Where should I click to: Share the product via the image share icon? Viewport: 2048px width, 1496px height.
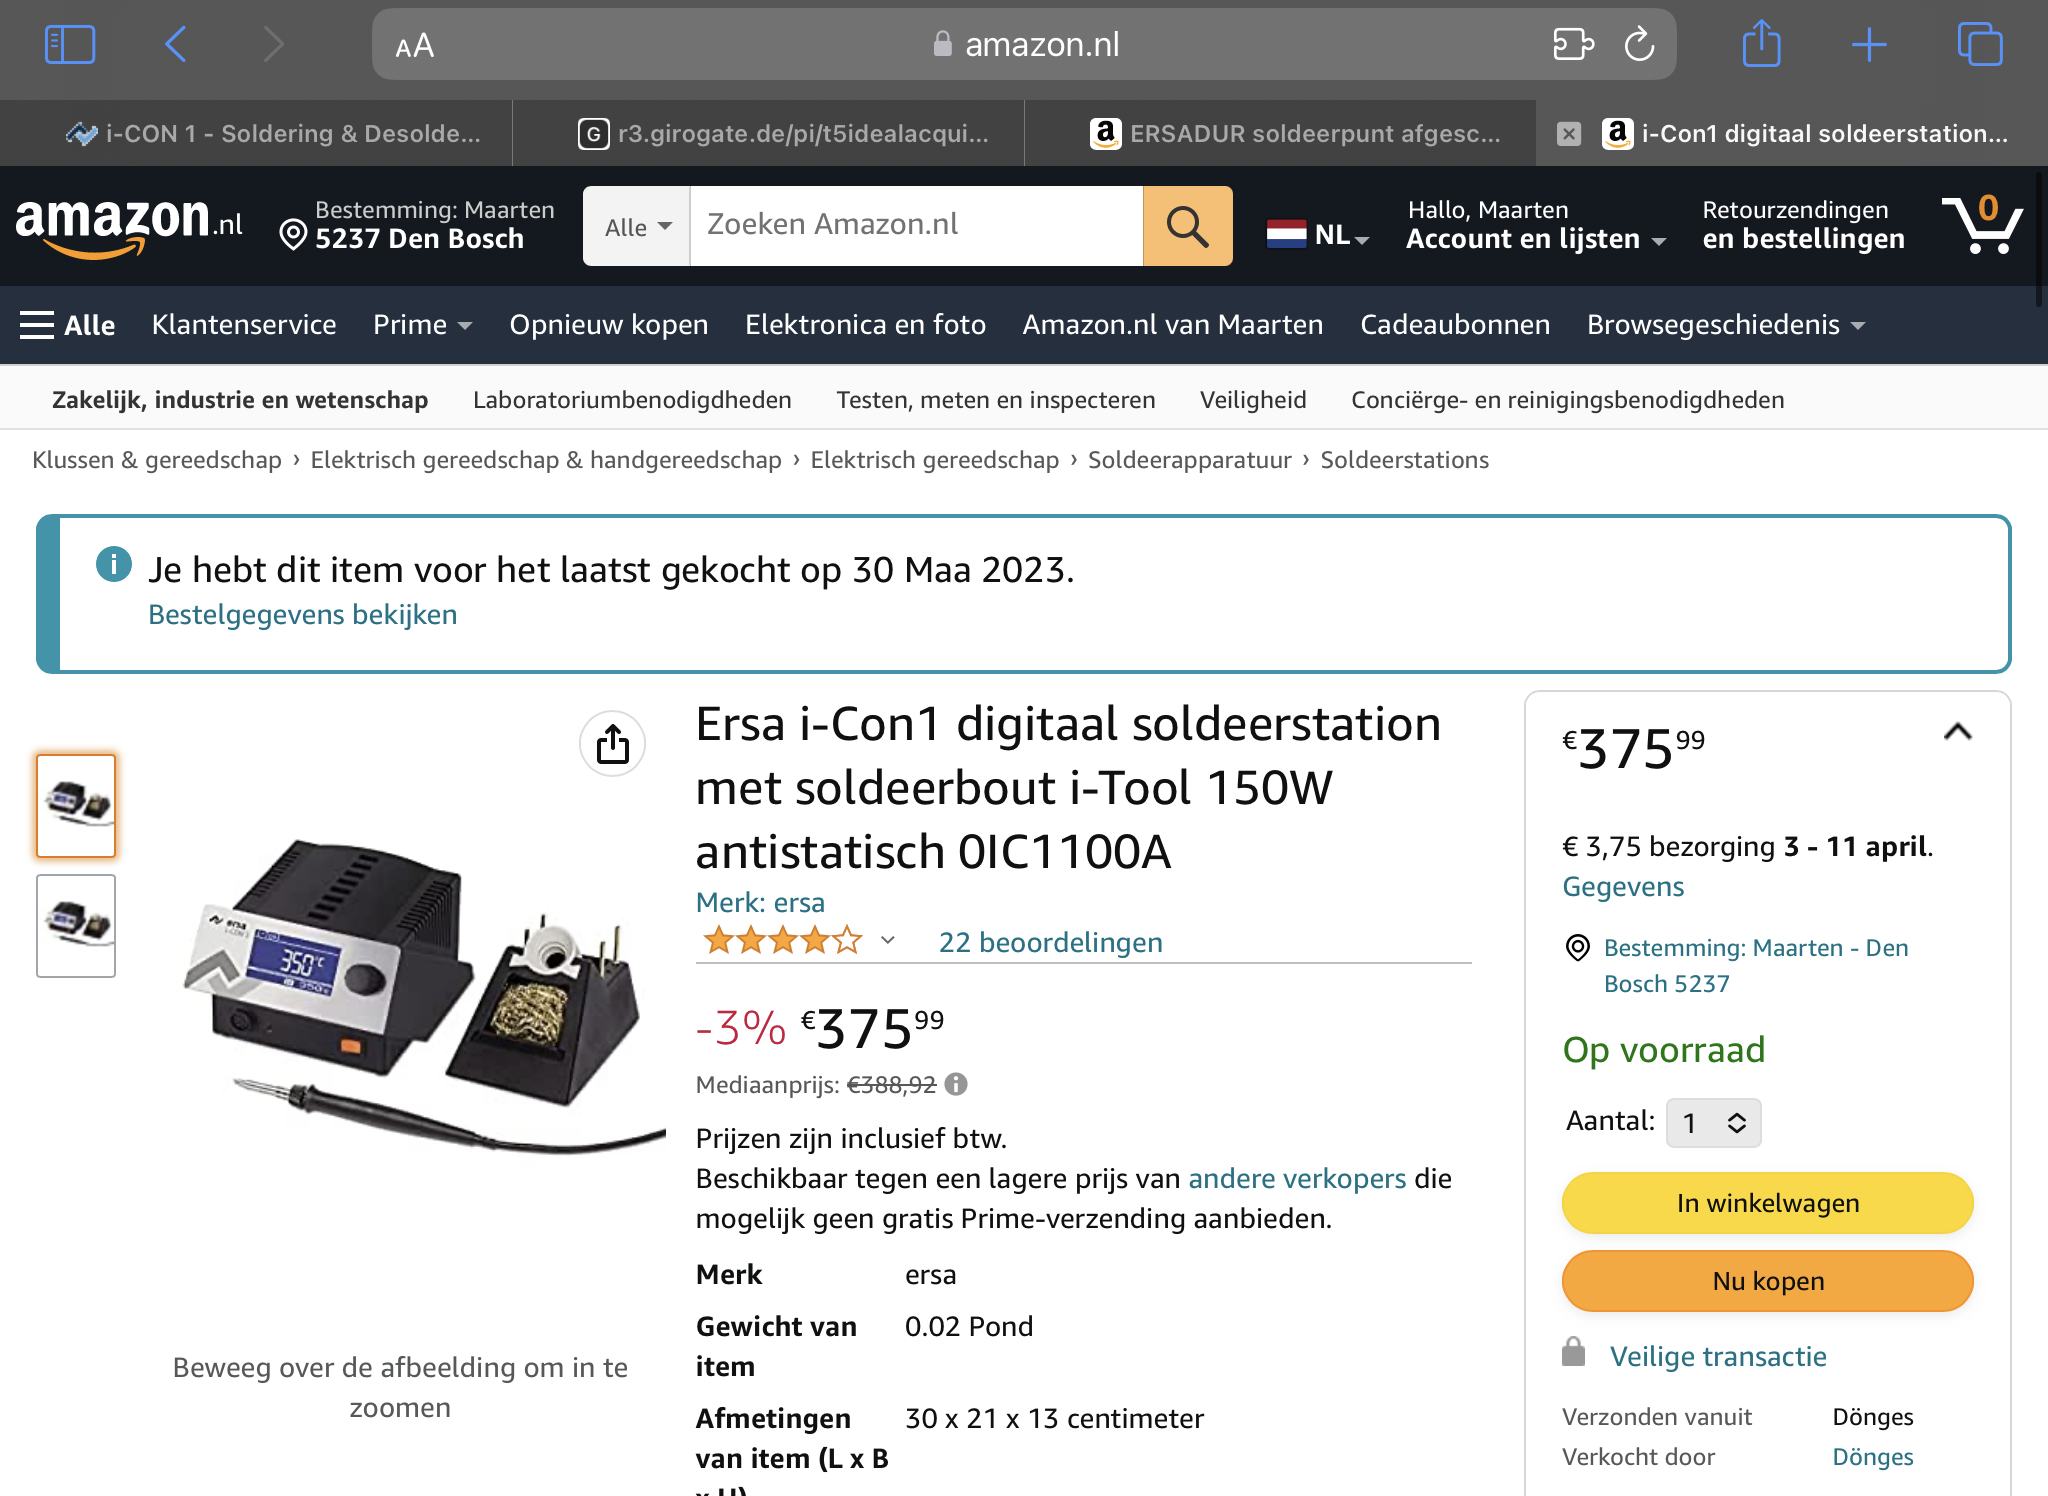tap(612, 744)
